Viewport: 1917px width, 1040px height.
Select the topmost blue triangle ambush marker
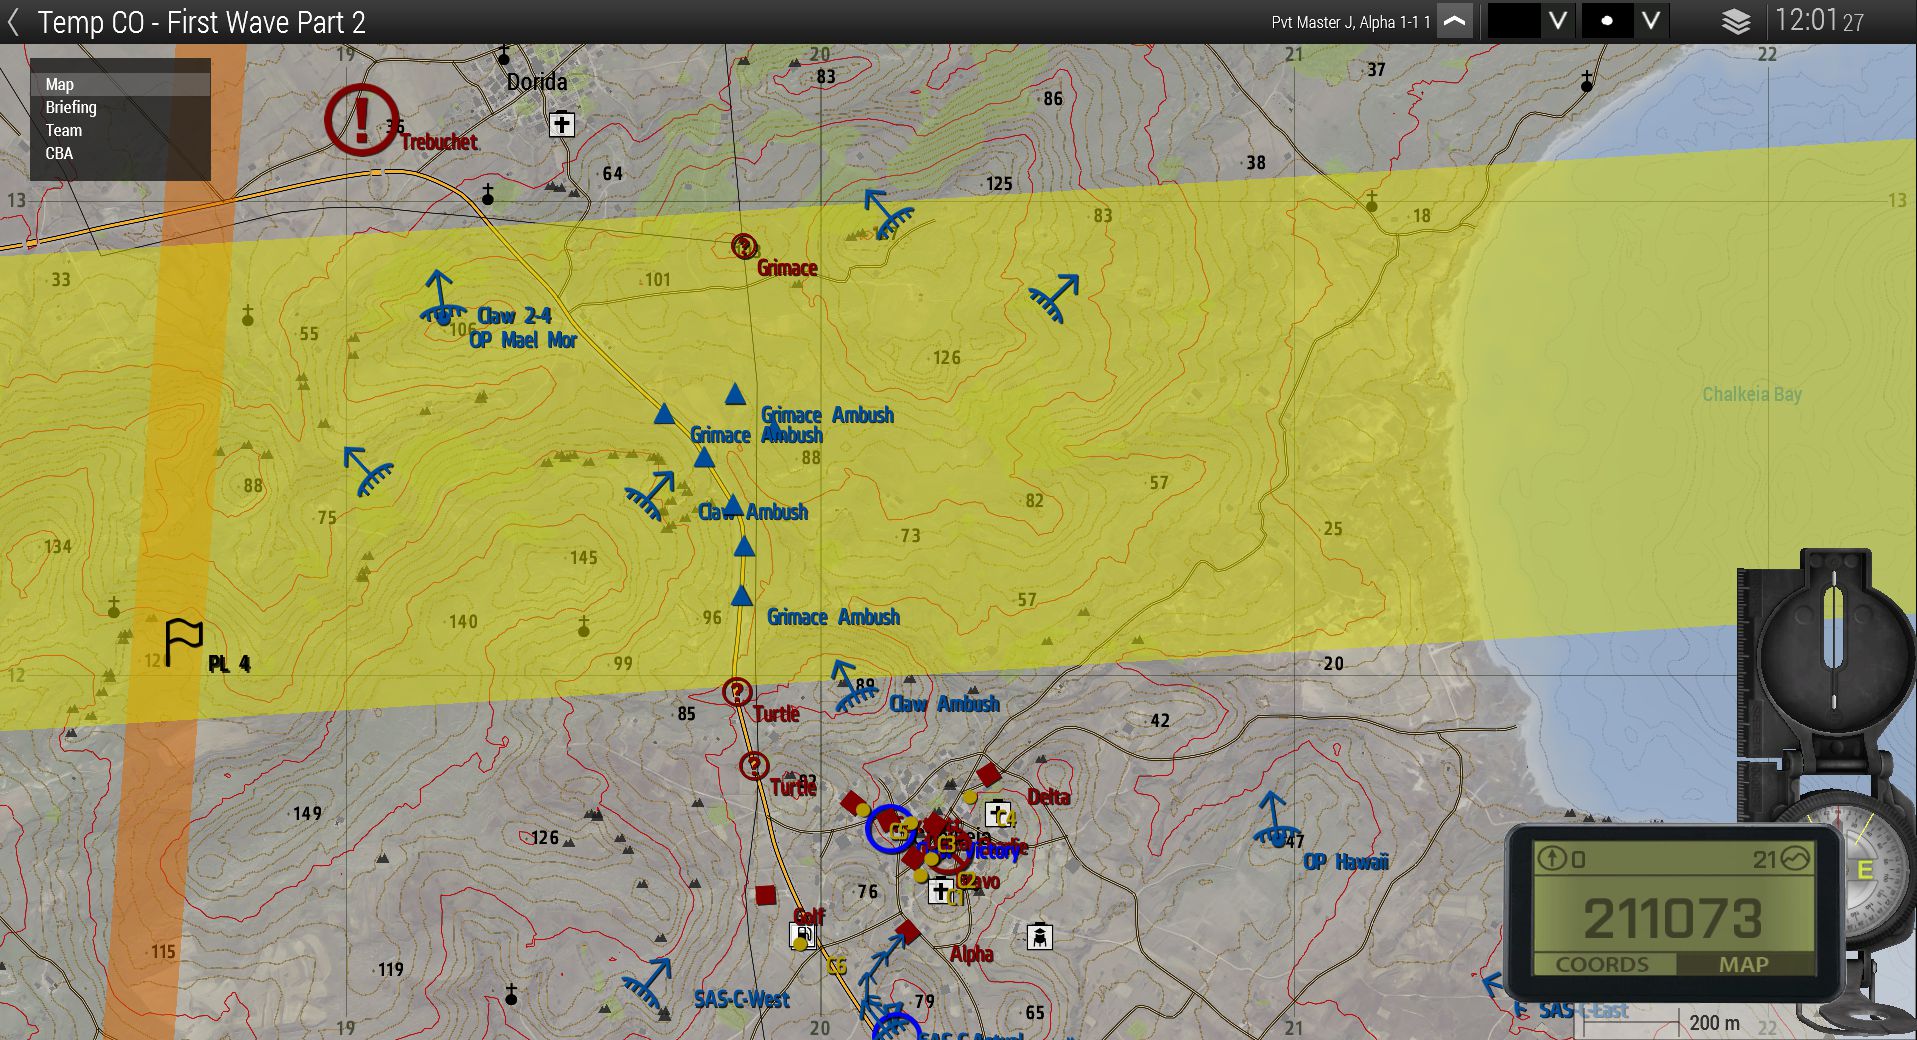pyautogui.click(x=735, y=394)
